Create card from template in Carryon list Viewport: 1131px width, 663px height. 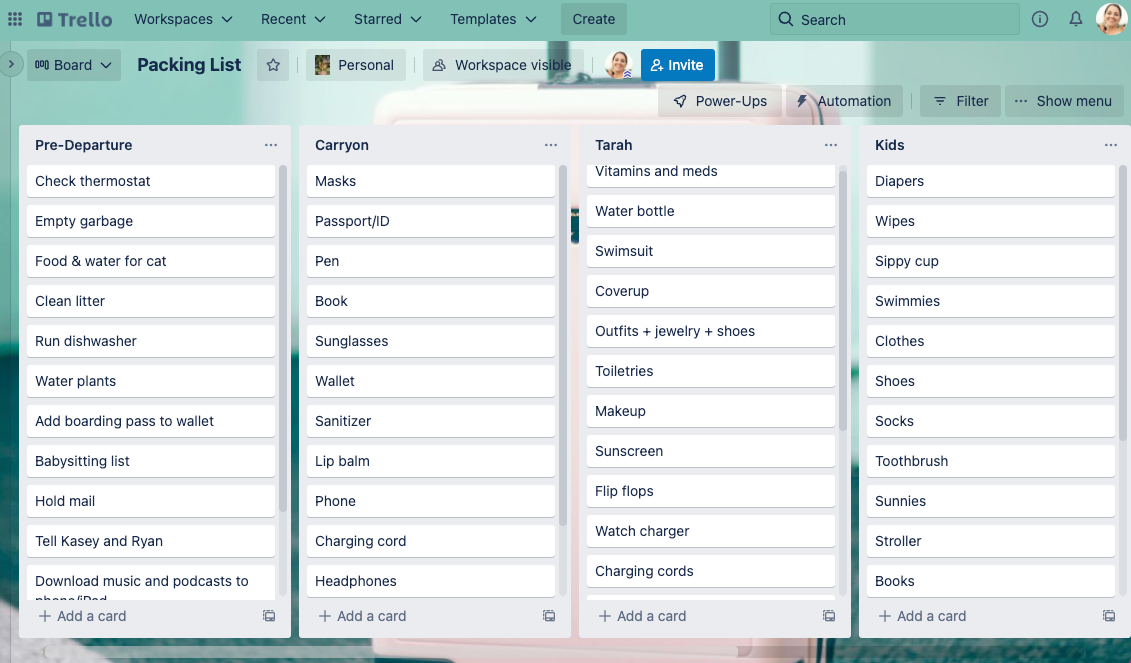pyautogui.click(x=548, y=616)
